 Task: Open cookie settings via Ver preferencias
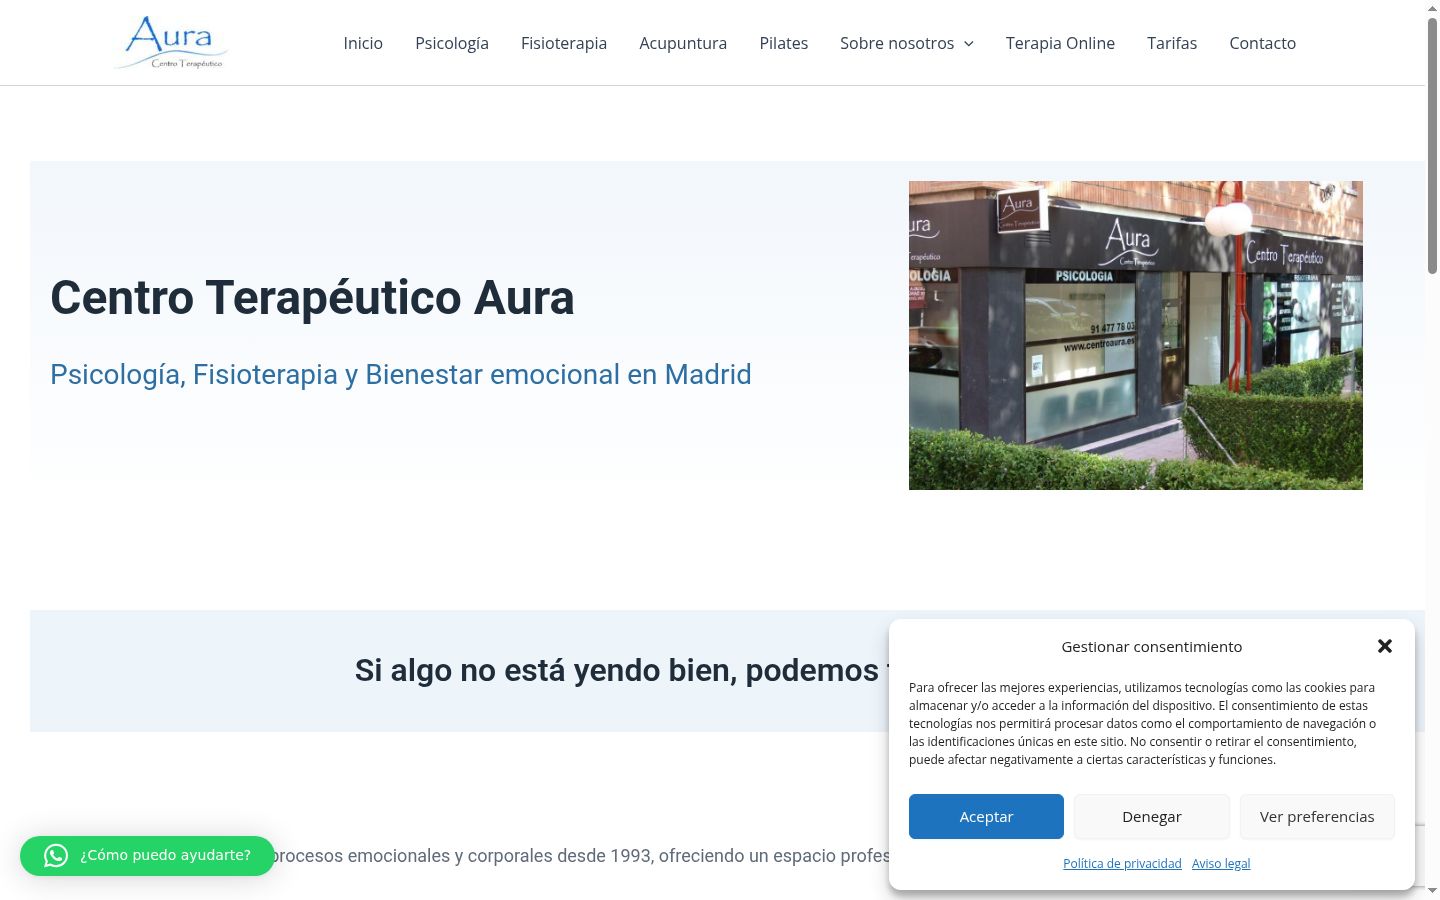coord(1317,817)
